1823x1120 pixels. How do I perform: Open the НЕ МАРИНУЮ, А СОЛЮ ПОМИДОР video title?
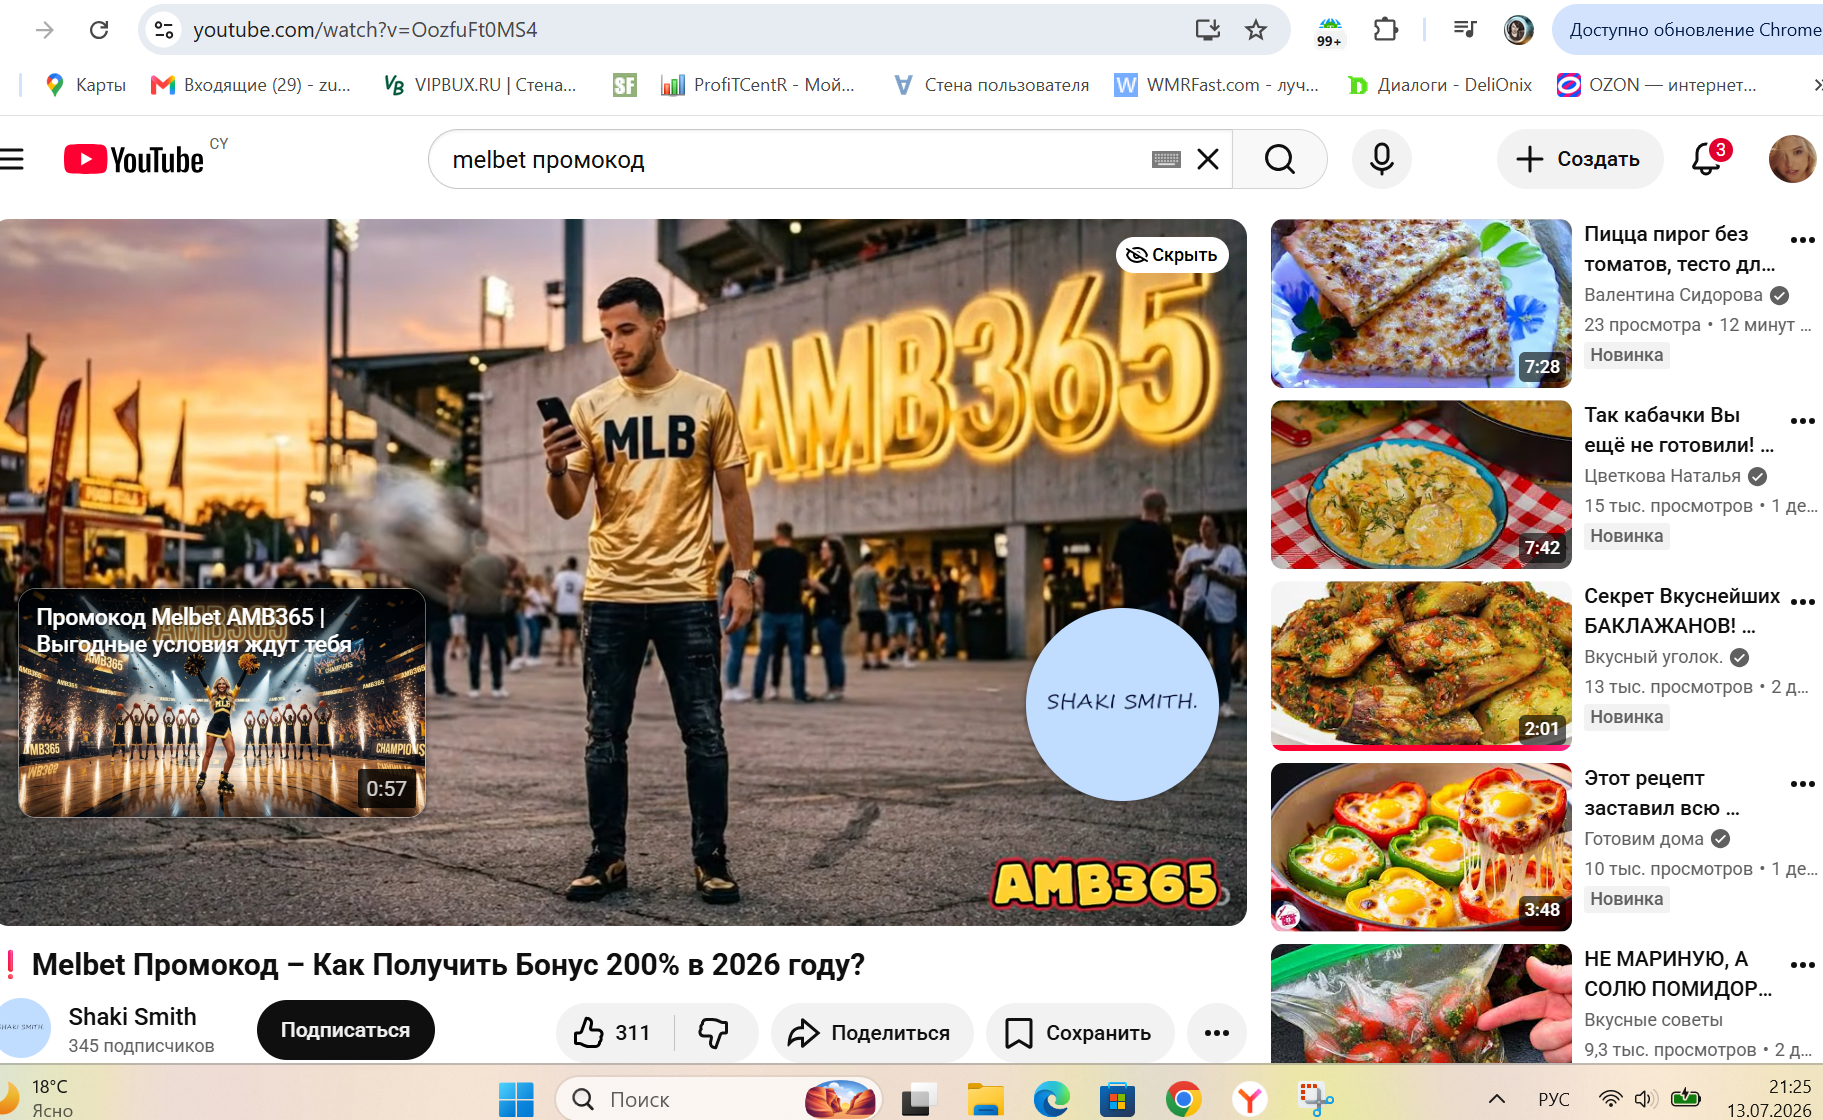coord(1679,974)
